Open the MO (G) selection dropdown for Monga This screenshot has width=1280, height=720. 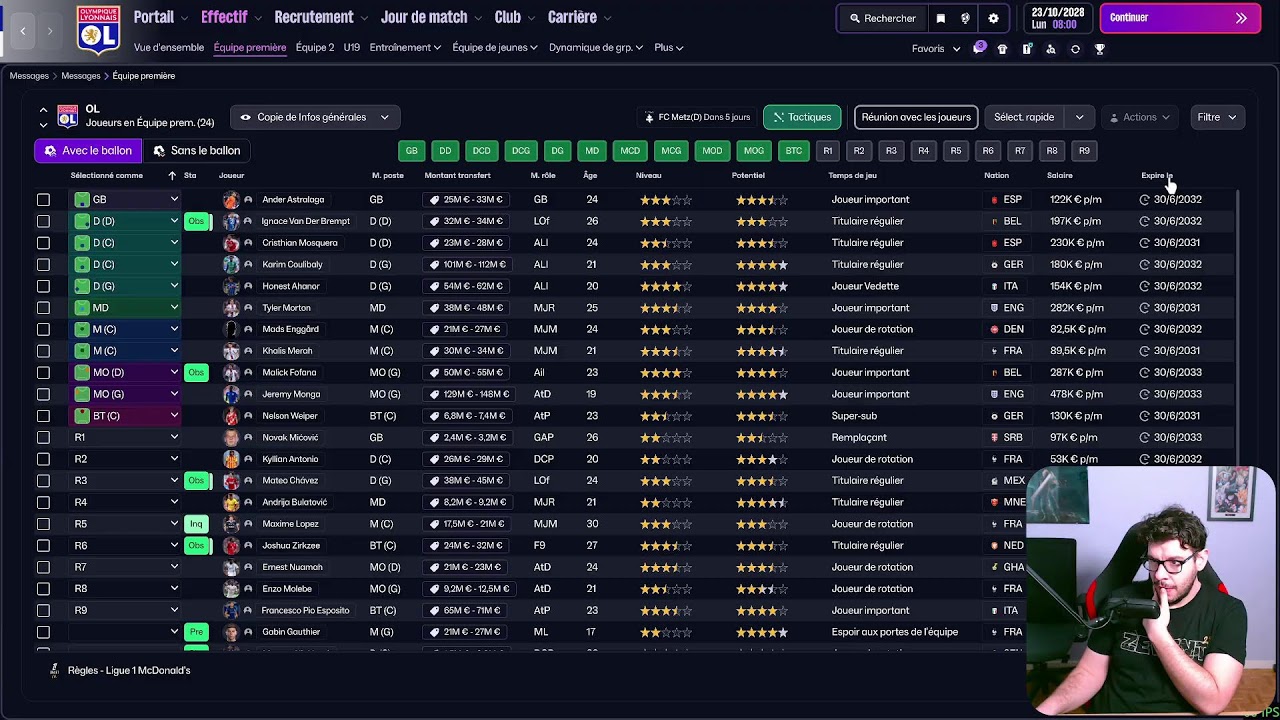pos(125,395)
